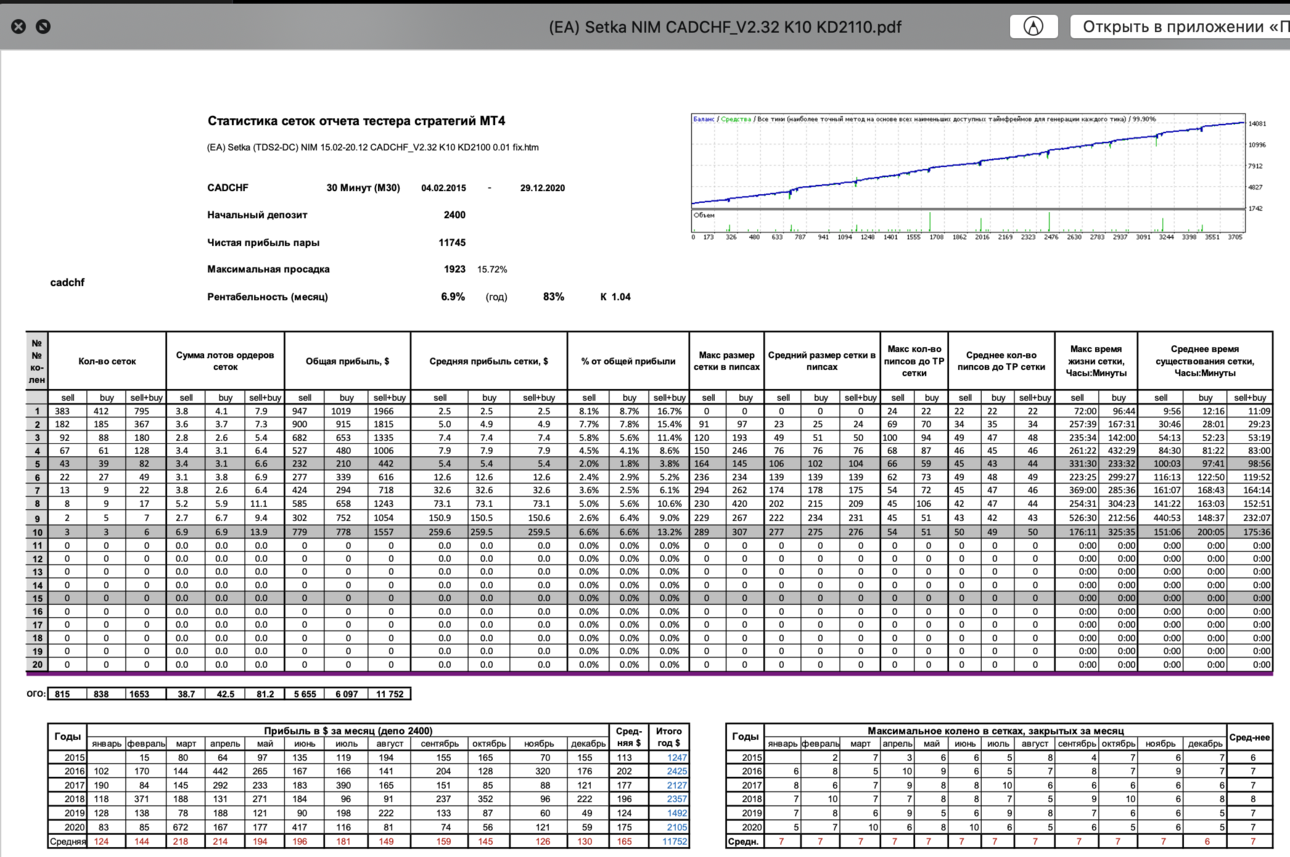Select the uppercase "CADCHF" pair label
Viewport: 1290px width, 857px height.
point(228,187)
